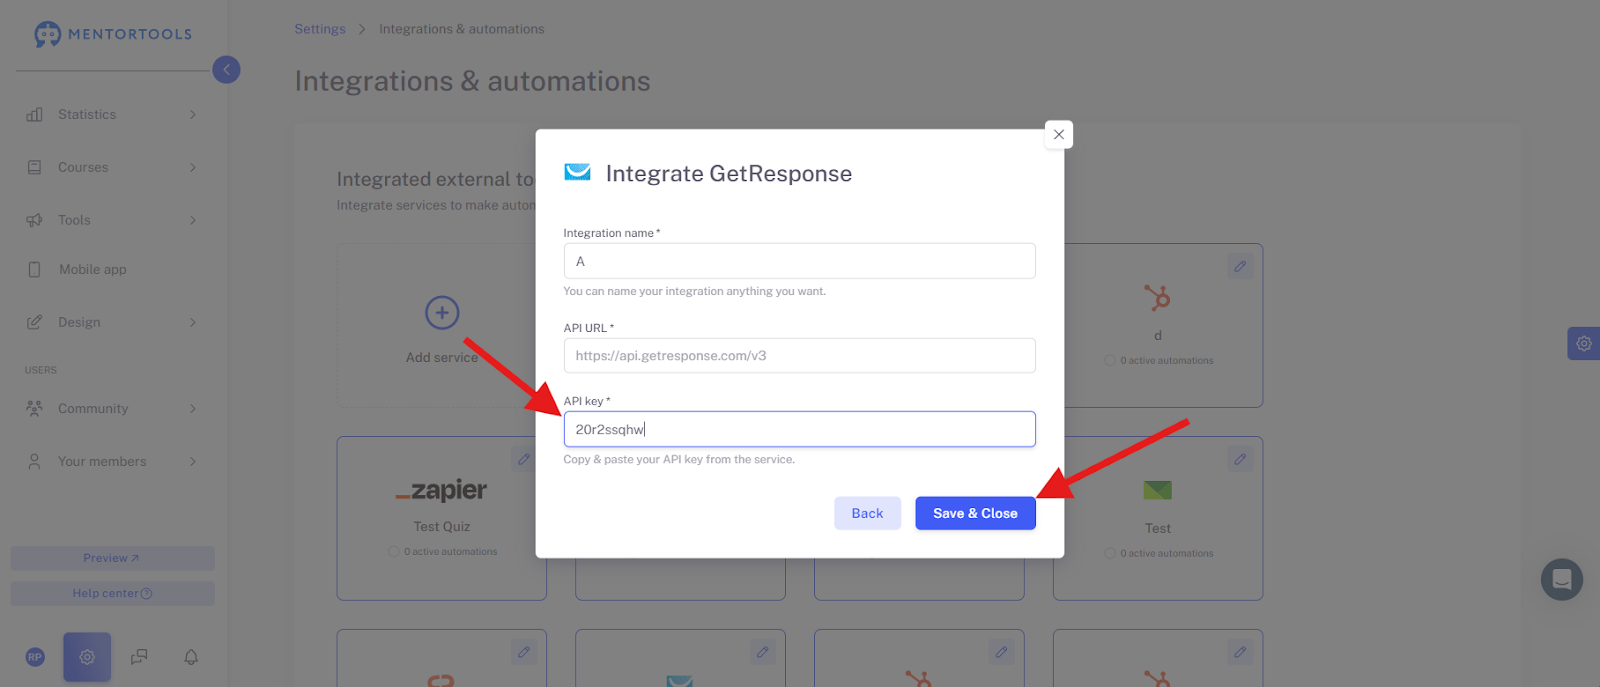
Task: Open the chat messages icon in the bottom bar
Action: [139, 657]
